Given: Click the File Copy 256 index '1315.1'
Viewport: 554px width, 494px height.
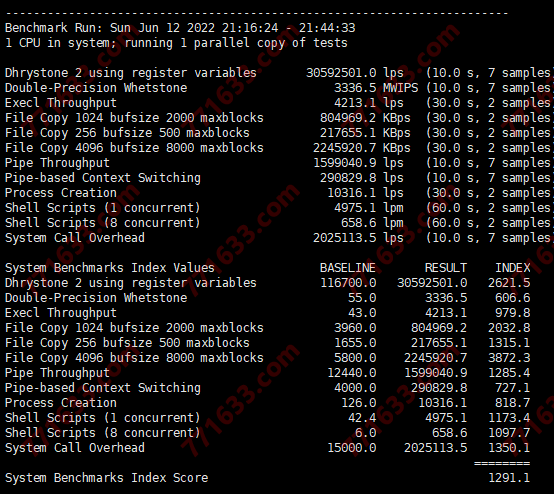Looking at the screenshot, I should click(x=509, y=343).
